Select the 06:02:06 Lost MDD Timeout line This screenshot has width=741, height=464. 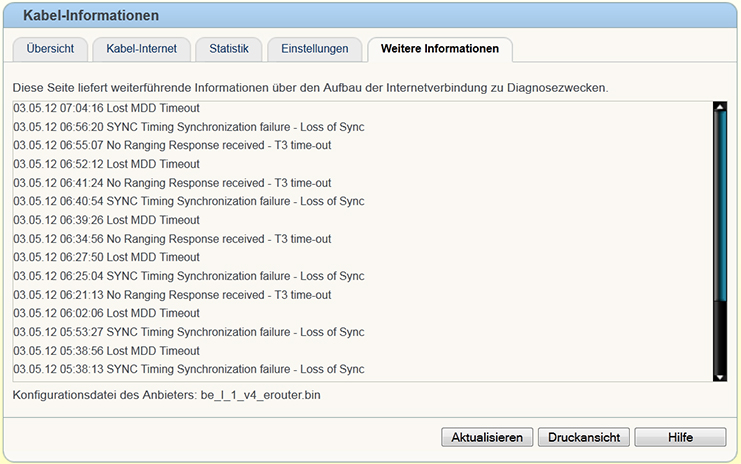pyautogui.click(x=106, y=313)
